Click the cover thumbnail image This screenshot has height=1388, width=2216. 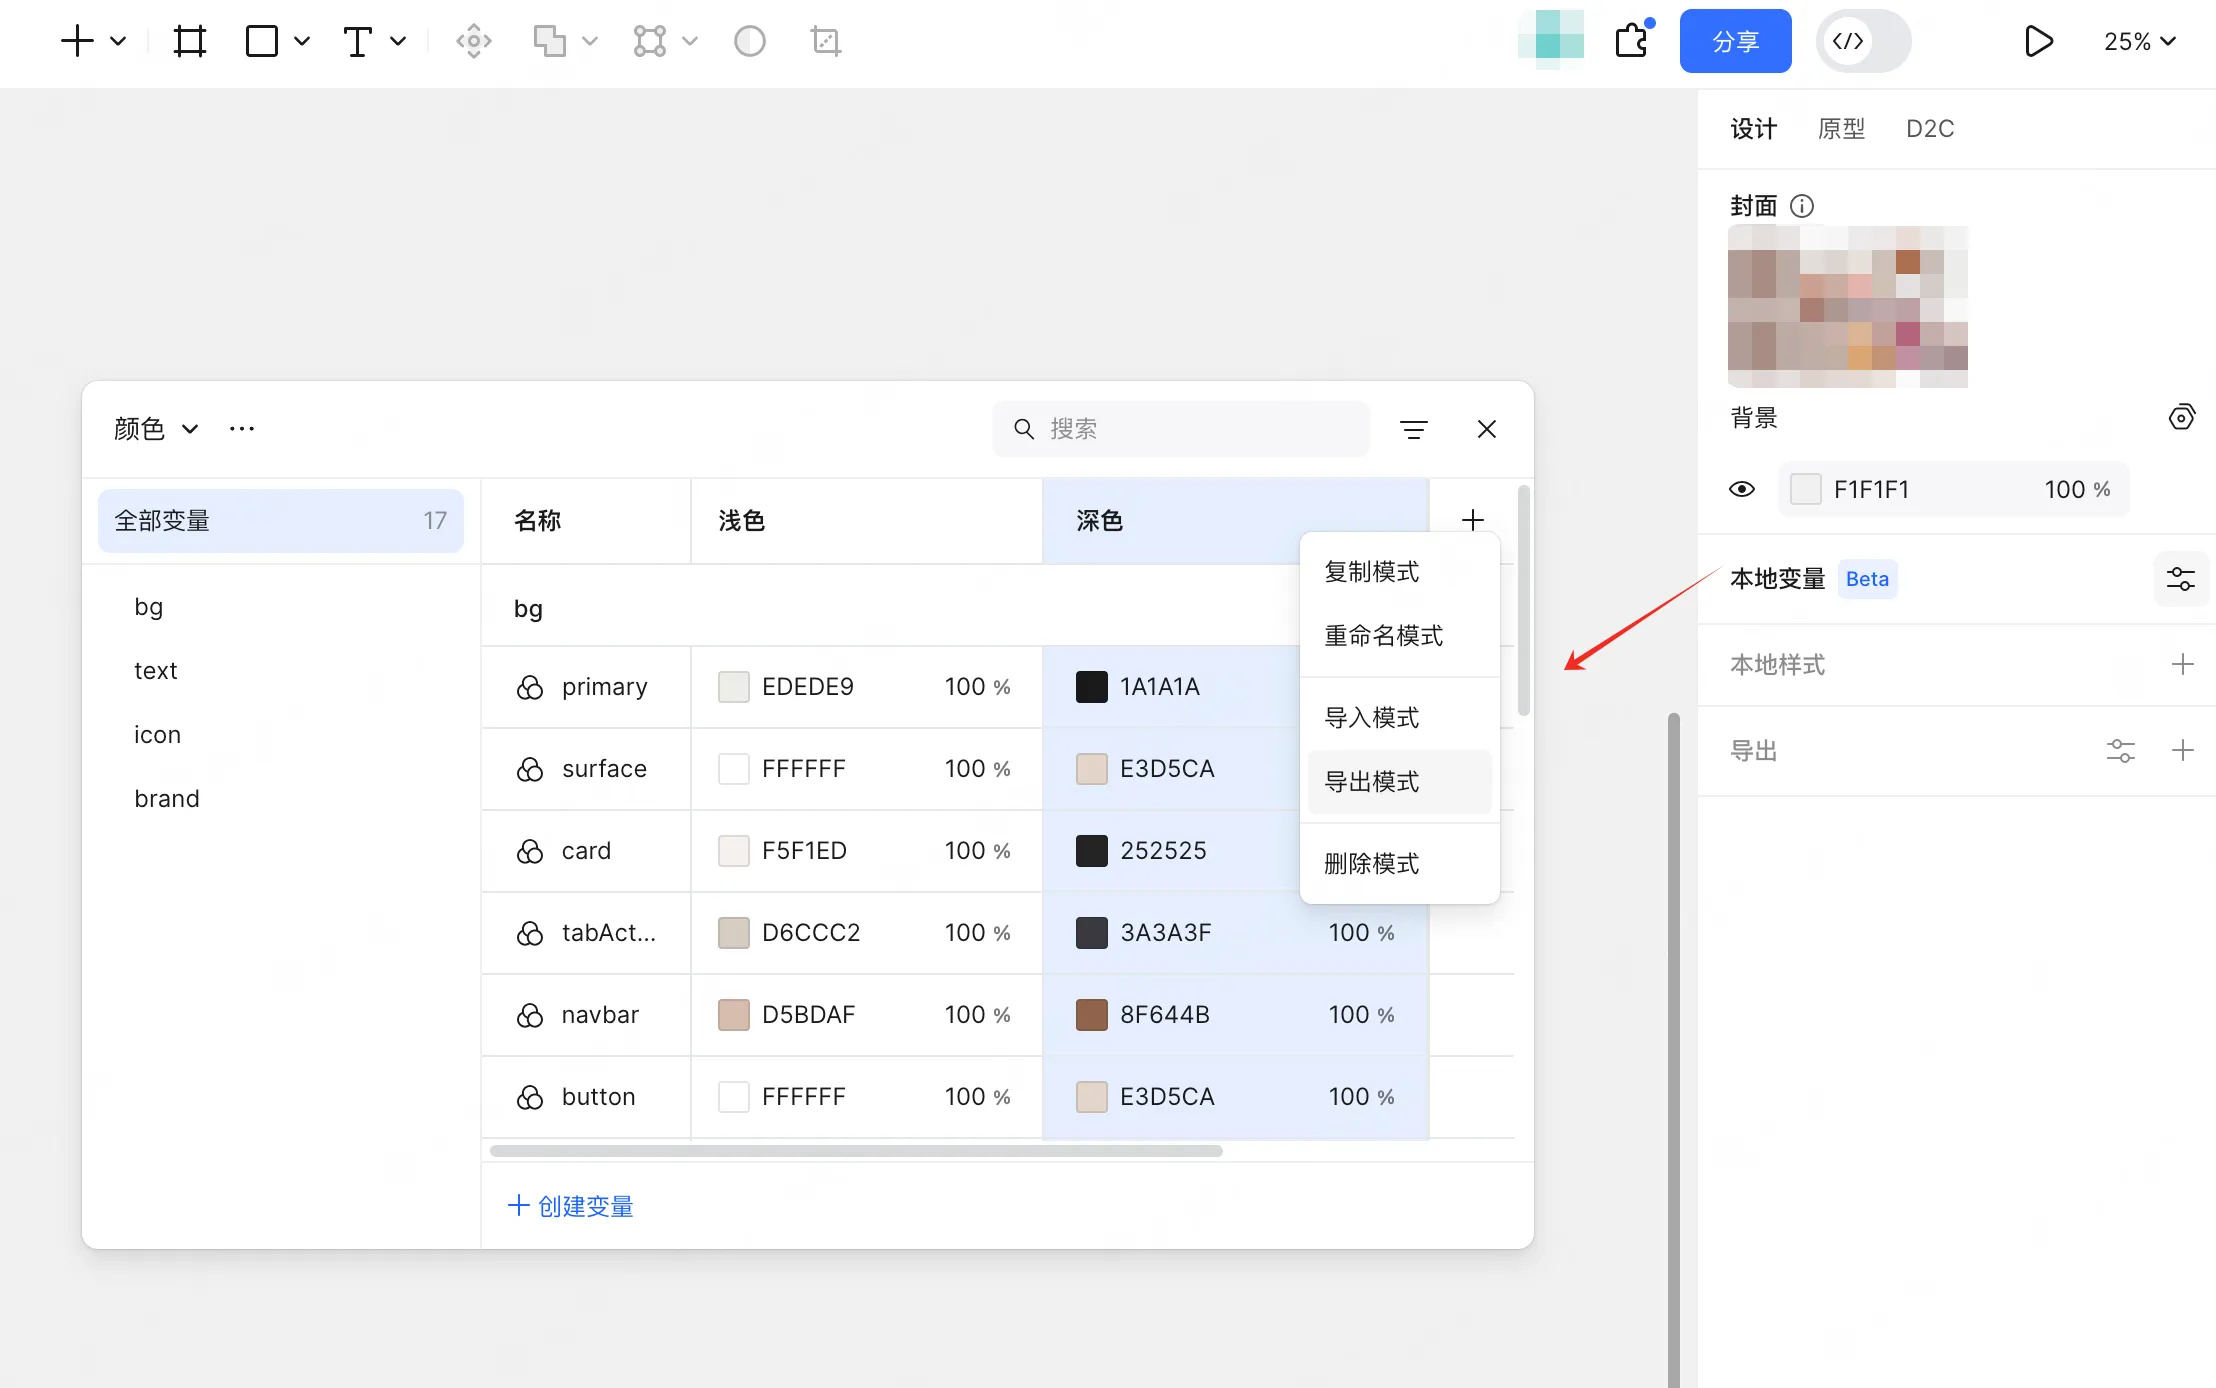[1848, 307]
